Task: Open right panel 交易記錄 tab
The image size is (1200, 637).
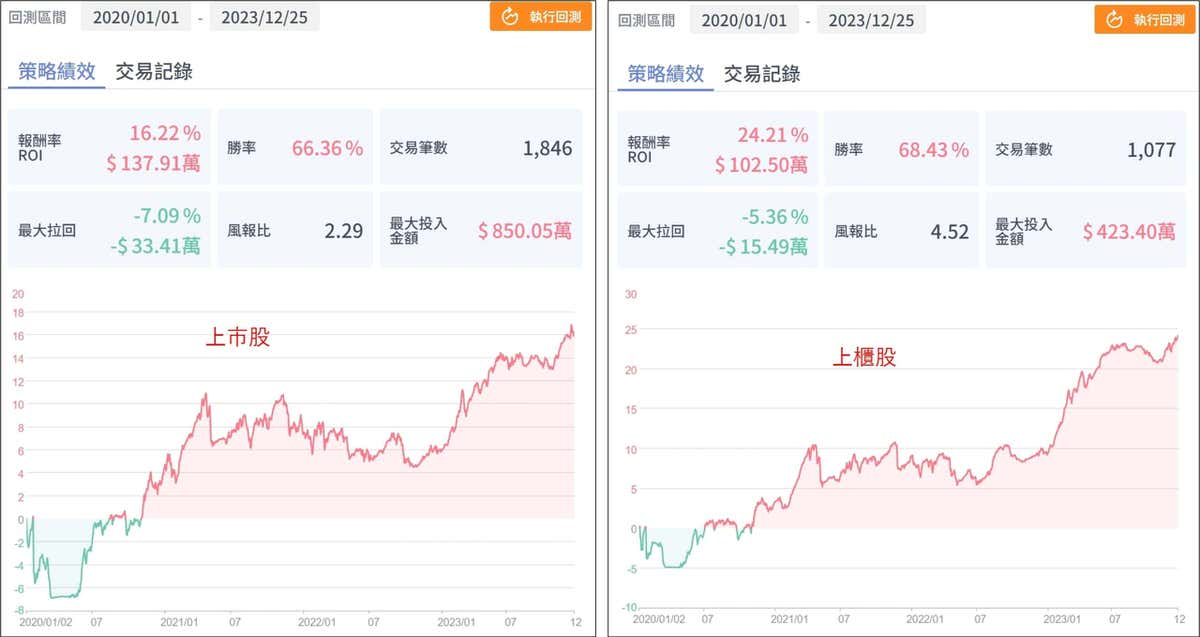Action: click(x=762, y=73)
